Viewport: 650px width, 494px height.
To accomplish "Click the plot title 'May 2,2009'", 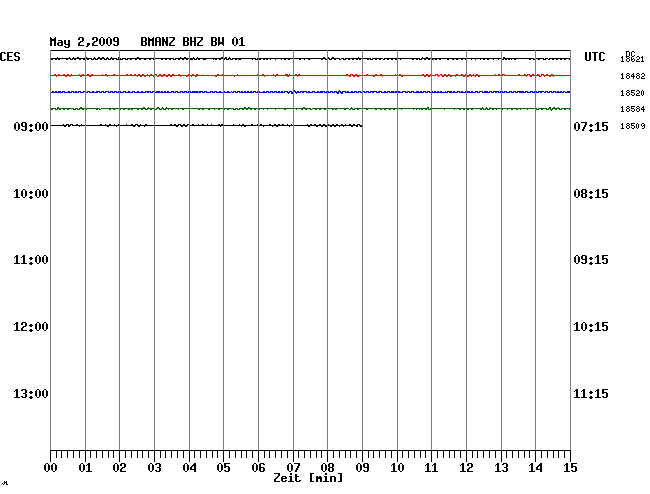I will [x=85, y=42].
